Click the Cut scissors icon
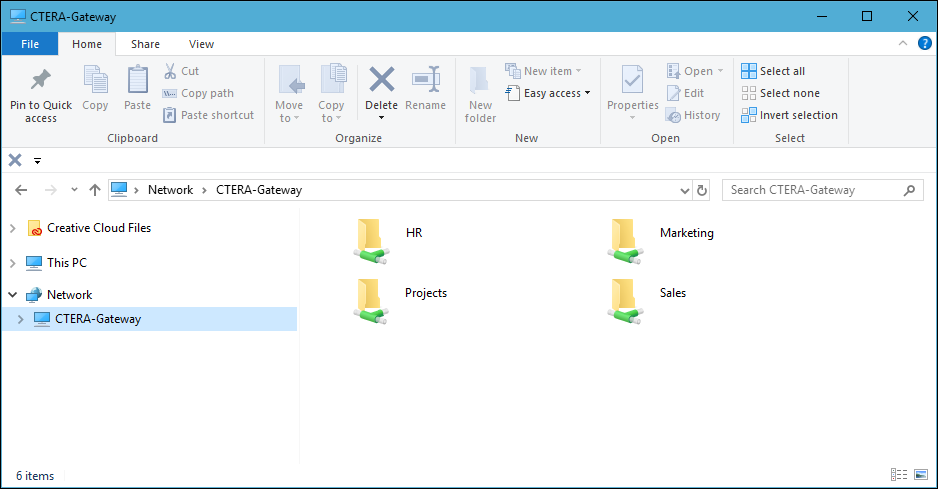The image size is (938, 489). [x=170, y=71]
